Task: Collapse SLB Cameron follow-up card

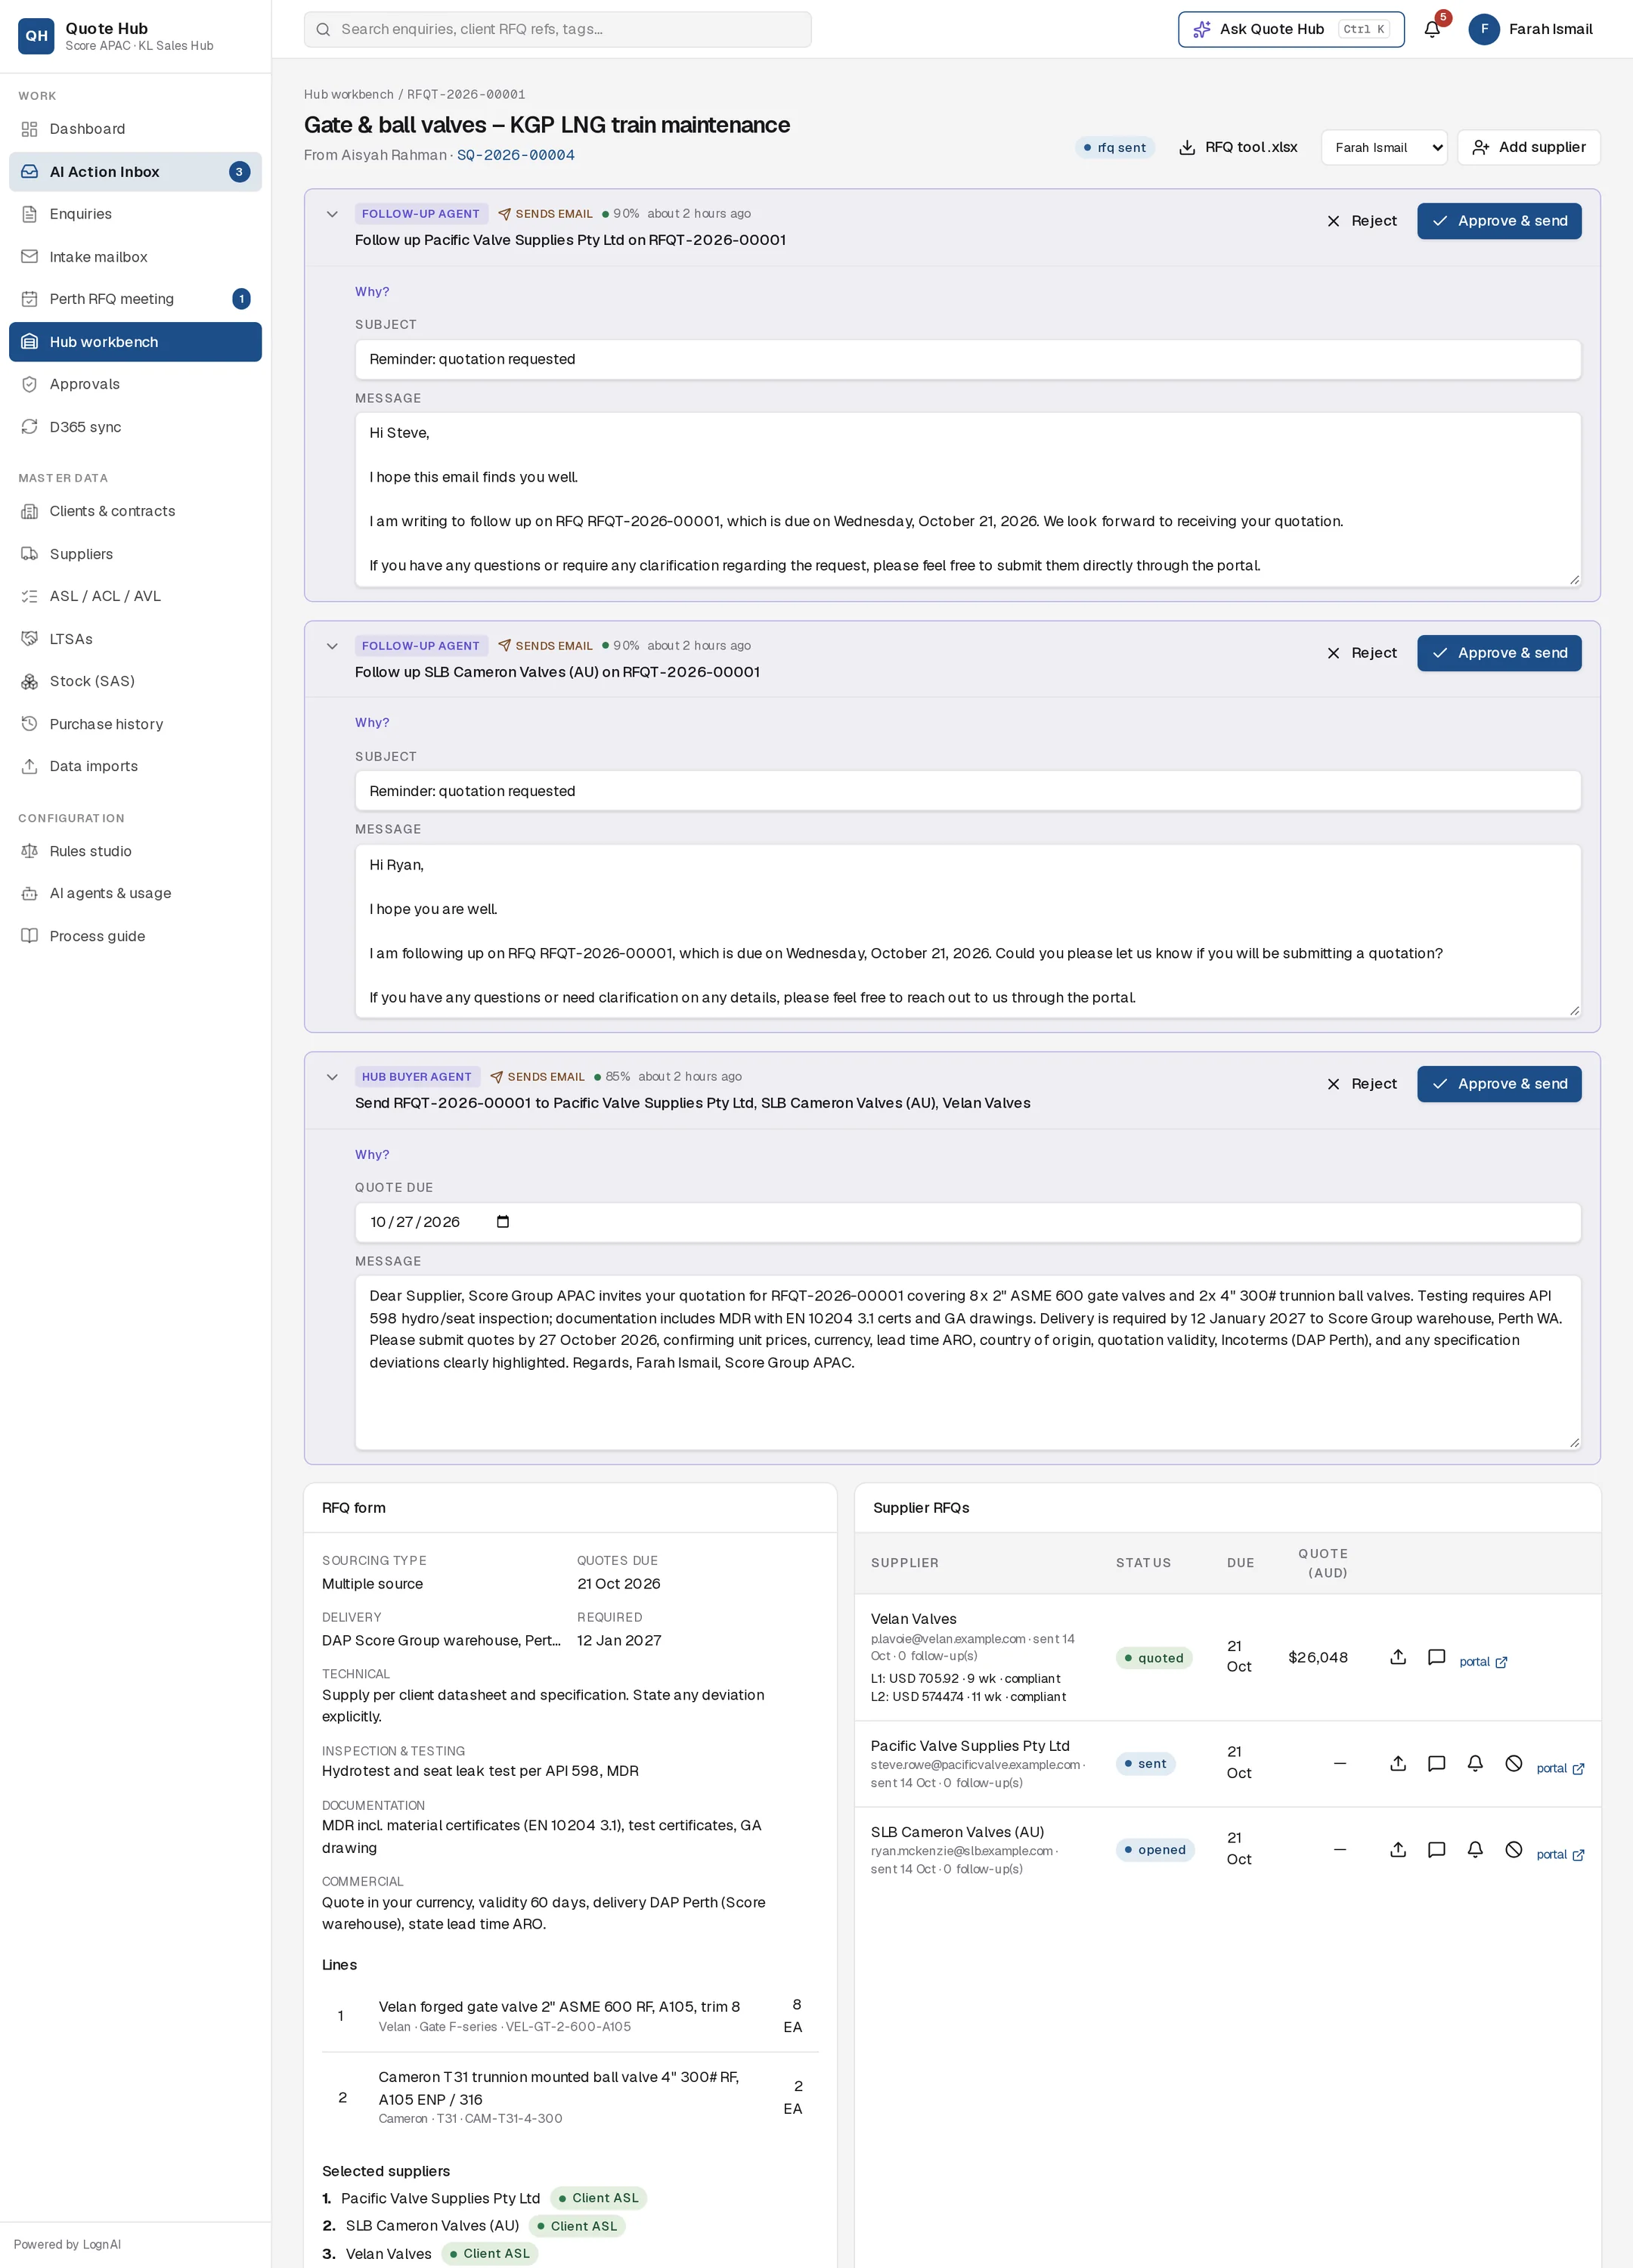Action: point(332,646)
